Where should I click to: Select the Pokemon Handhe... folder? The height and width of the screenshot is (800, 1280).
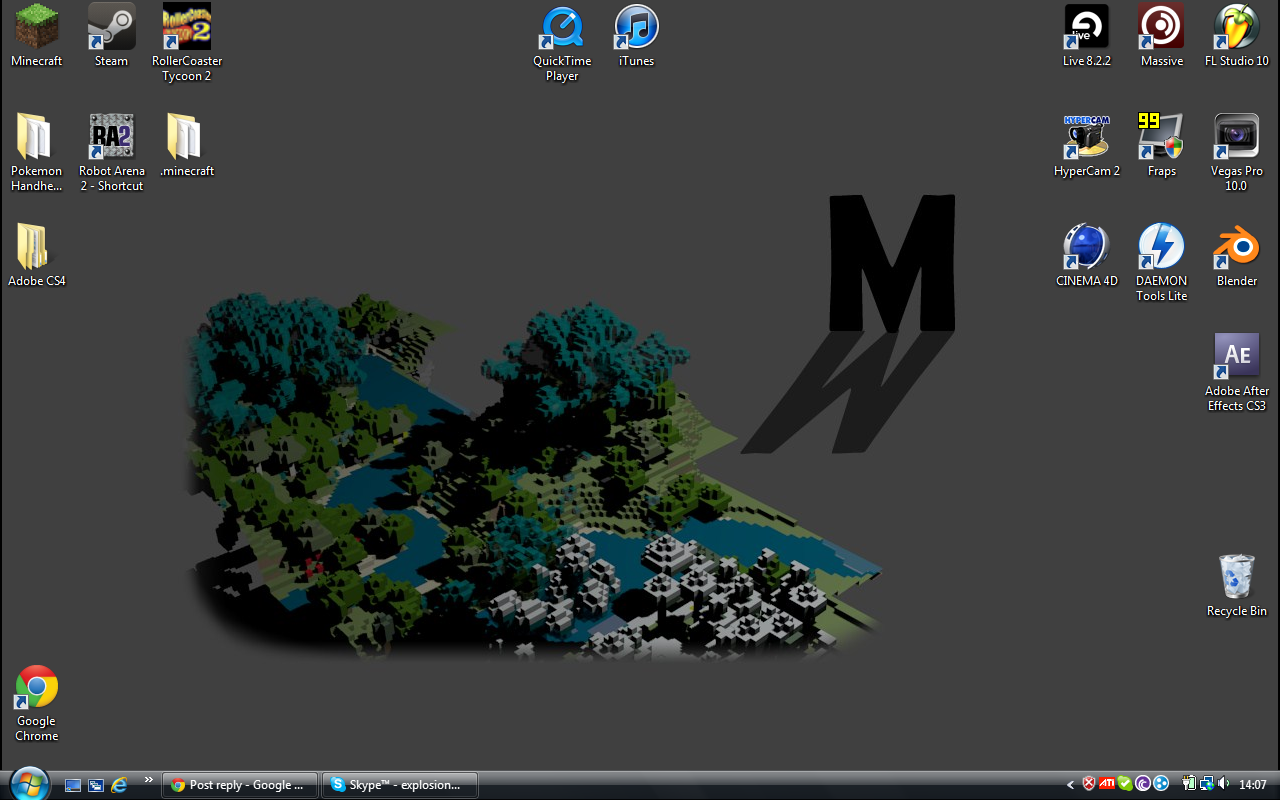[x=36, y=152]
